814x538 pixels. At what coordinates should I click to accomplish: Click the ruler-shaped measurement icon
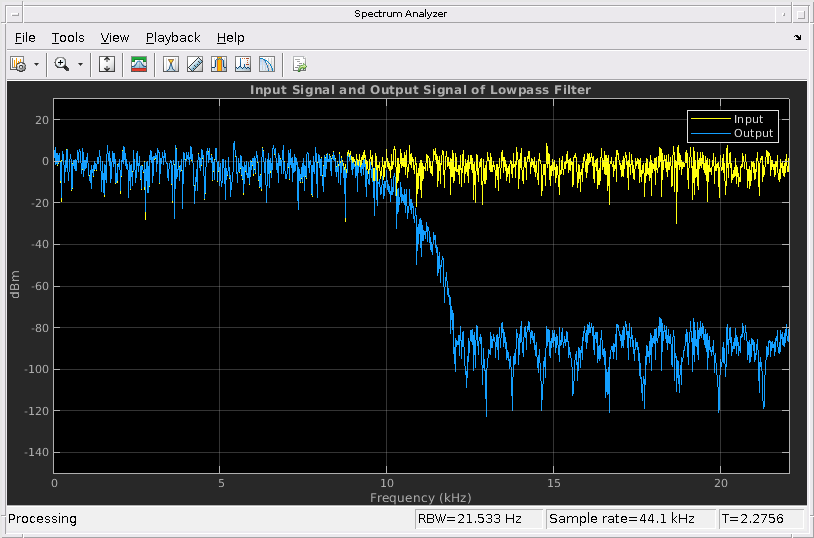[195, 64]
